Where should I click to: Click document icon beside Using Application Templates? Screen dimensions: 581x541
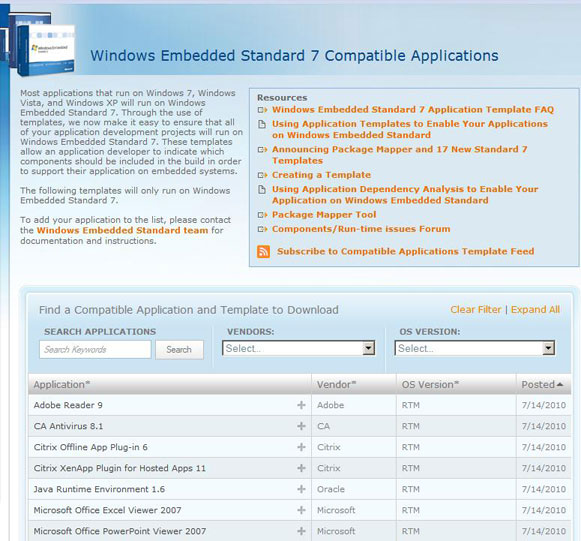coord(262,124)
